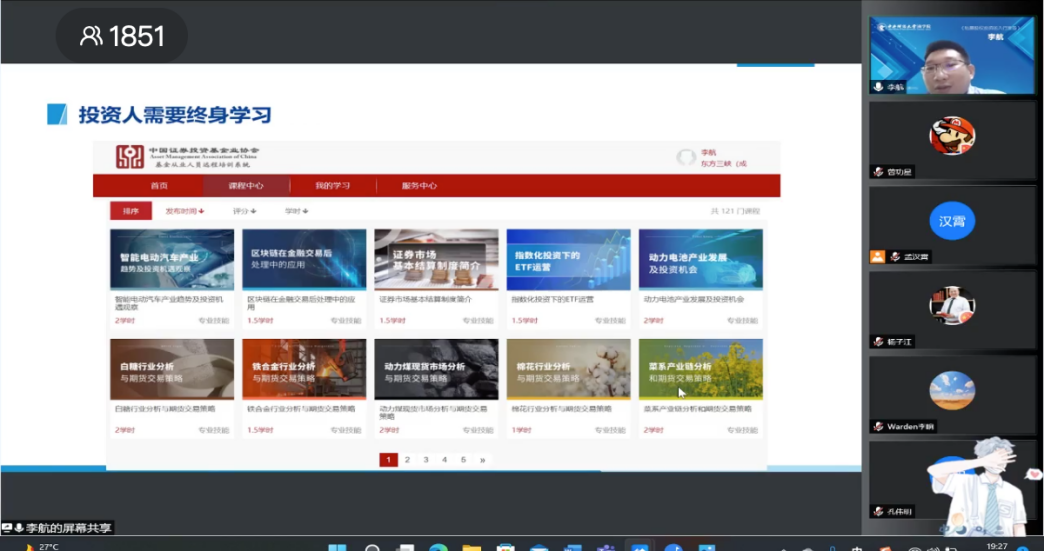Sort courses by 评分 arrow
The width and height of the screenshot is (1044, 551).
coord(245,211)
